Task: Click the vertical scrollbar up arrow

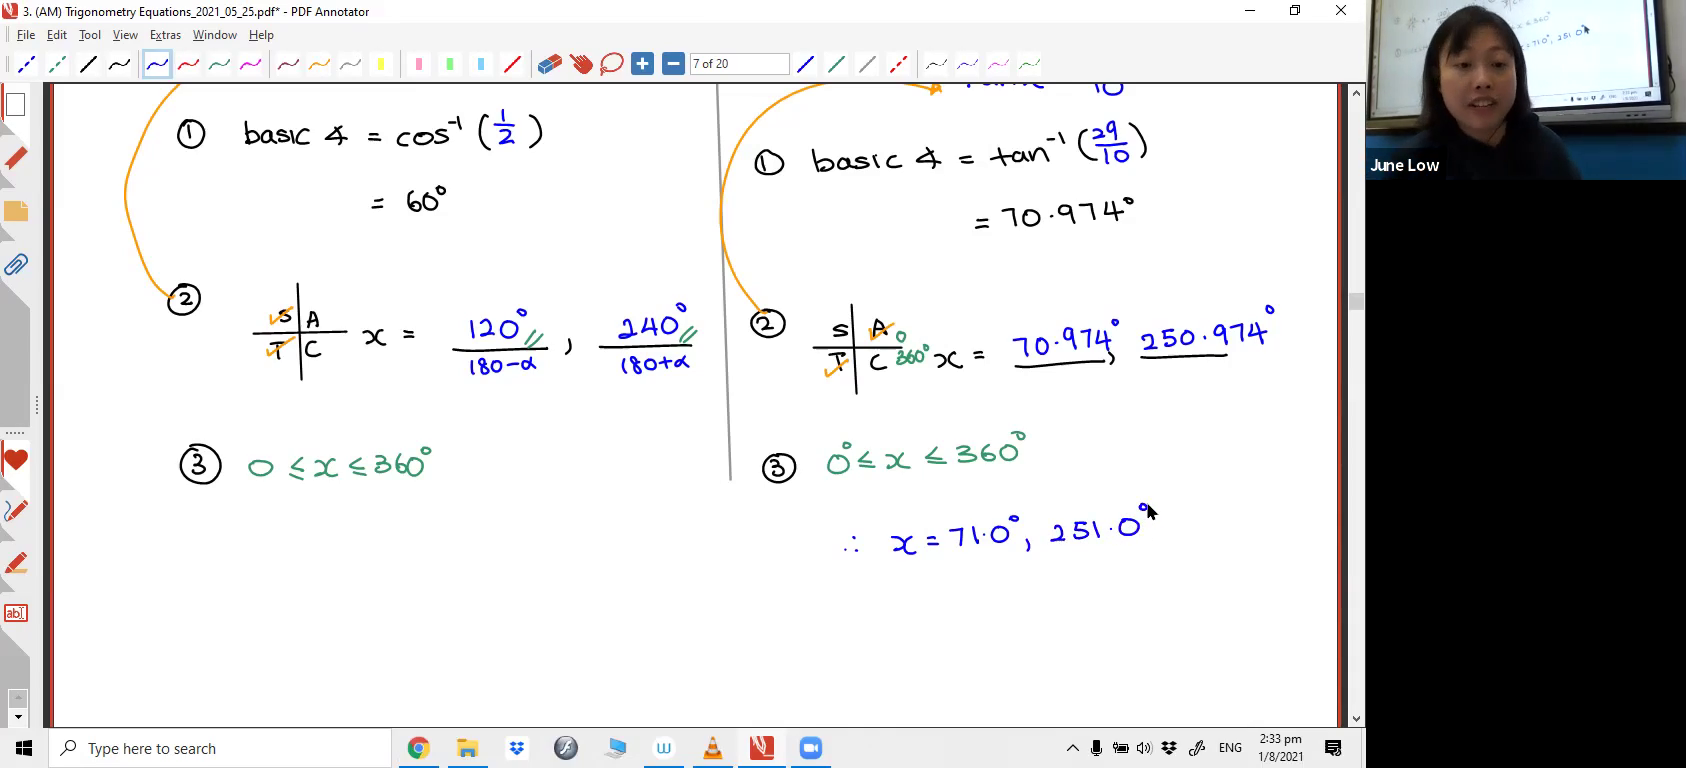Action: point(1356,93)
